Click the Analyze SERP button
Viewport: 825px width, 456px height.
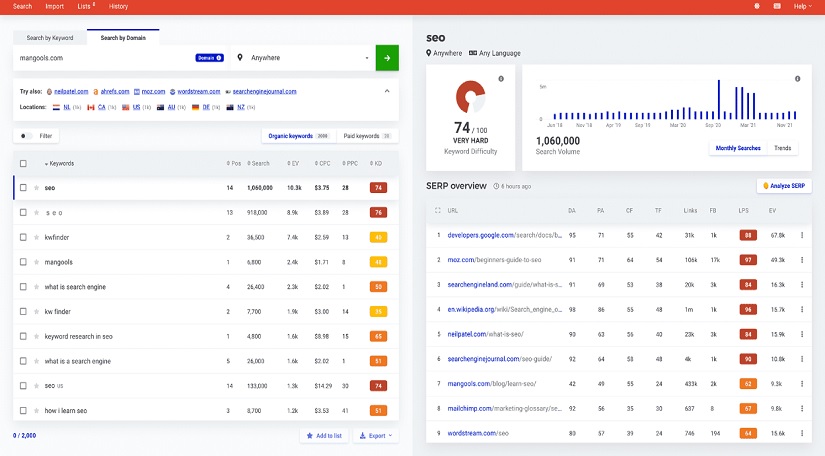(x=784, y=186)
